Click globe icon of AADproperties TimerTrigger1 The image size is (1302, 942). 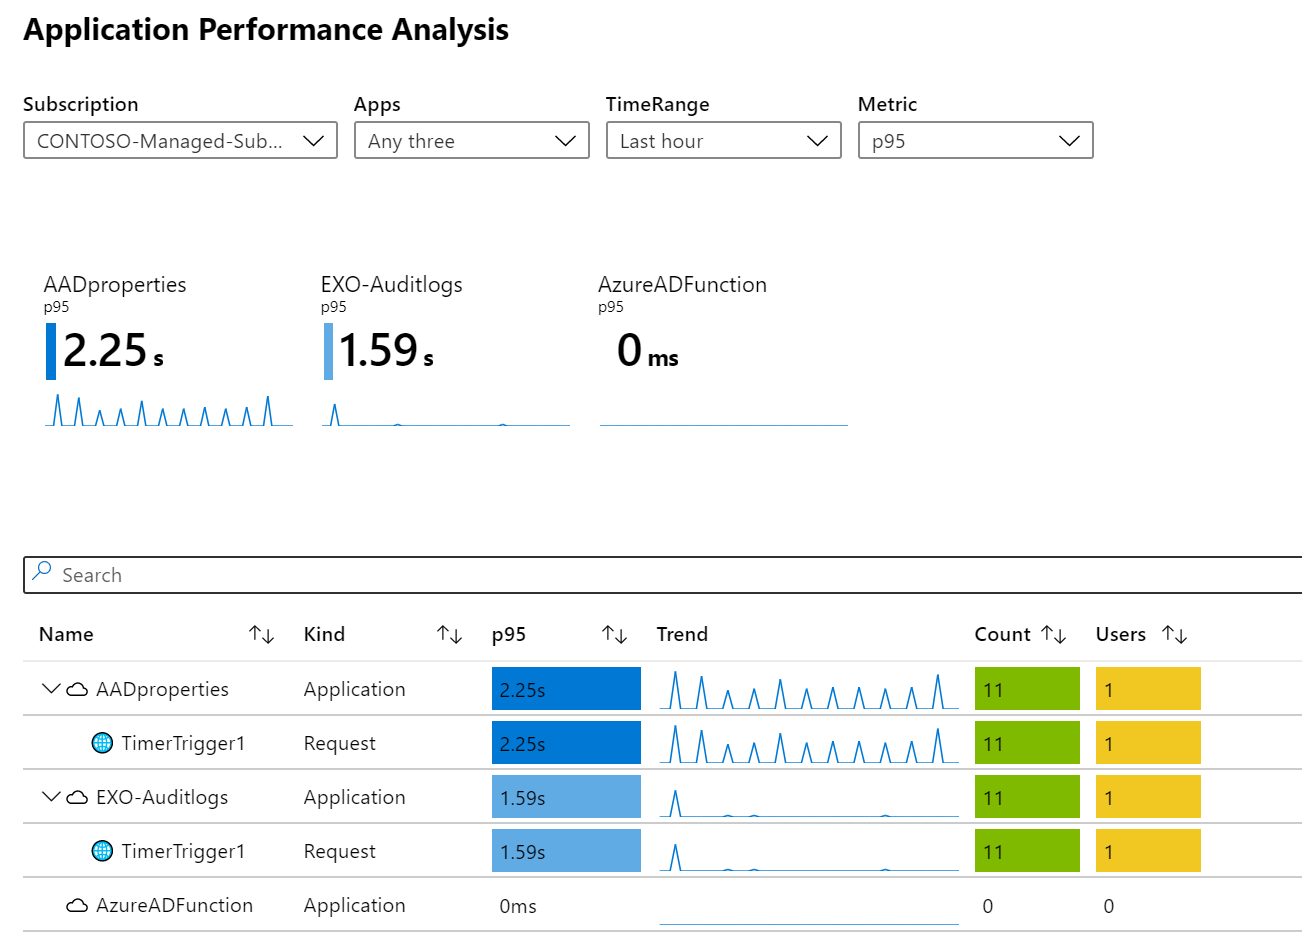click(x=102, y=743)
